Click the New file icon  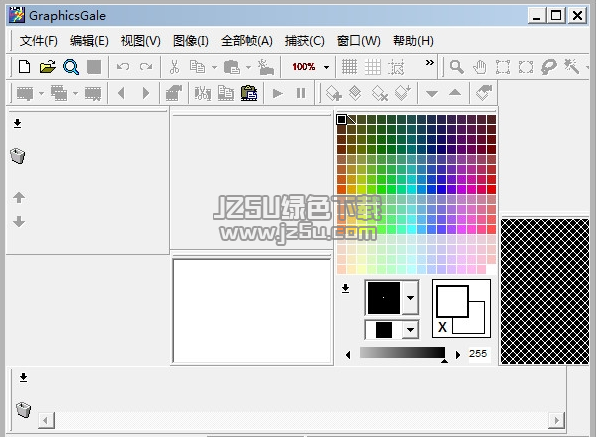click(25, 67)
